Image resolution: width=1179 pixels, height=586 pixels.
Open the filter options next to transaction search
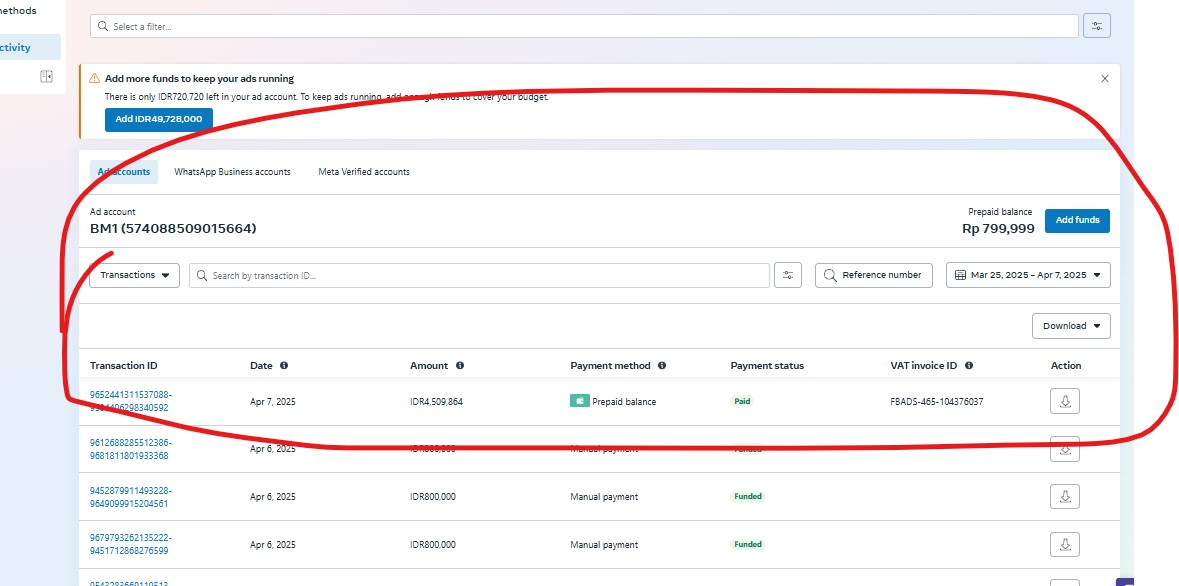pyautogui.click(x=788, y=275)
